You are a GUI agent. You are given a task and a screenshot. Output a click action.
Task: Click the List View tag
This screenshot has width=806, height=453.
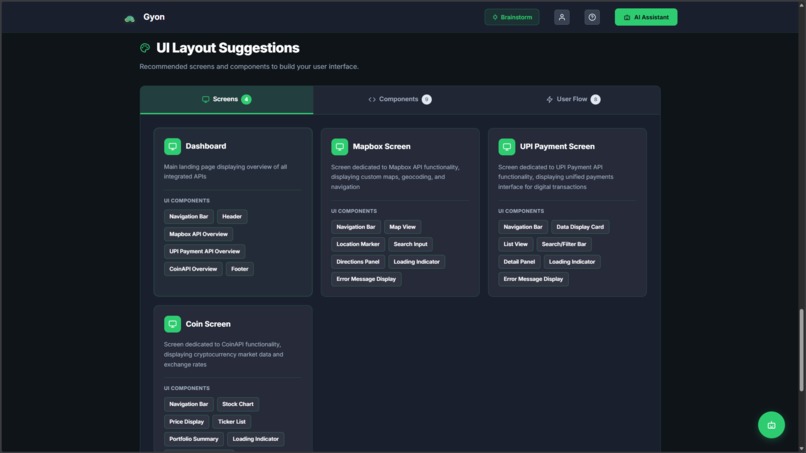pos(516,244)
